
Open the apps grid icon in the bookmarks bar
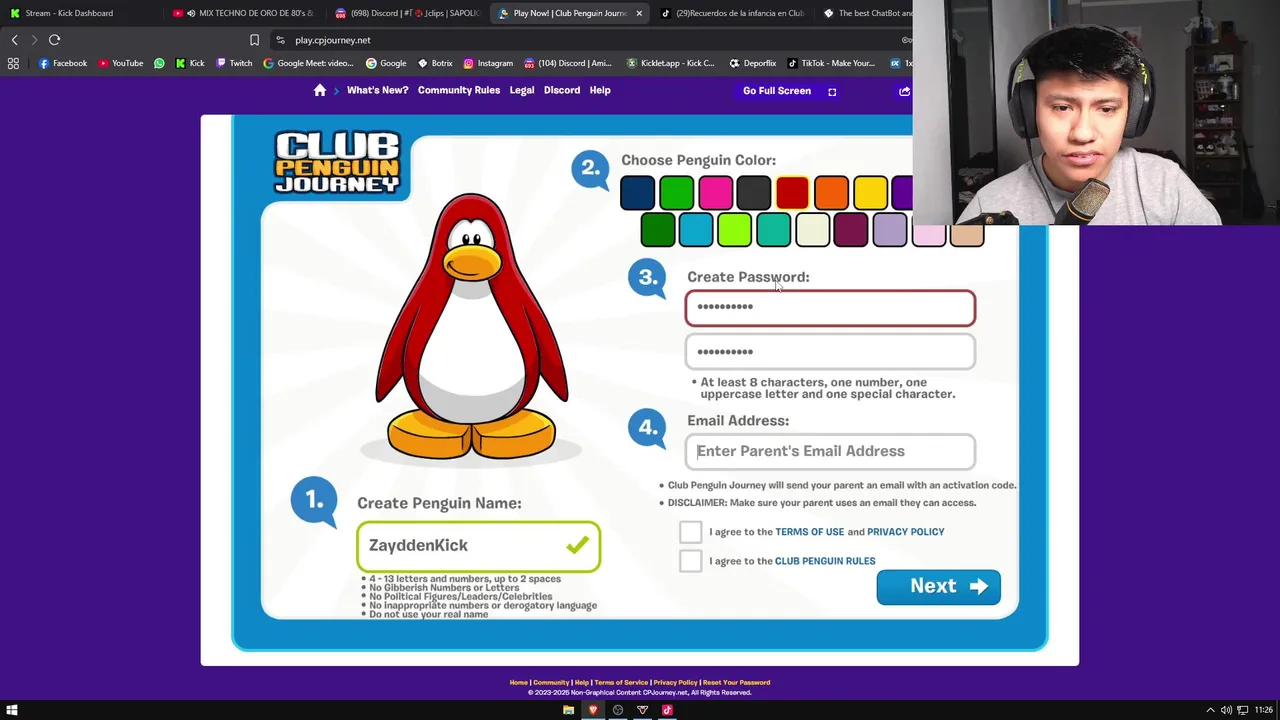[13, 63]
